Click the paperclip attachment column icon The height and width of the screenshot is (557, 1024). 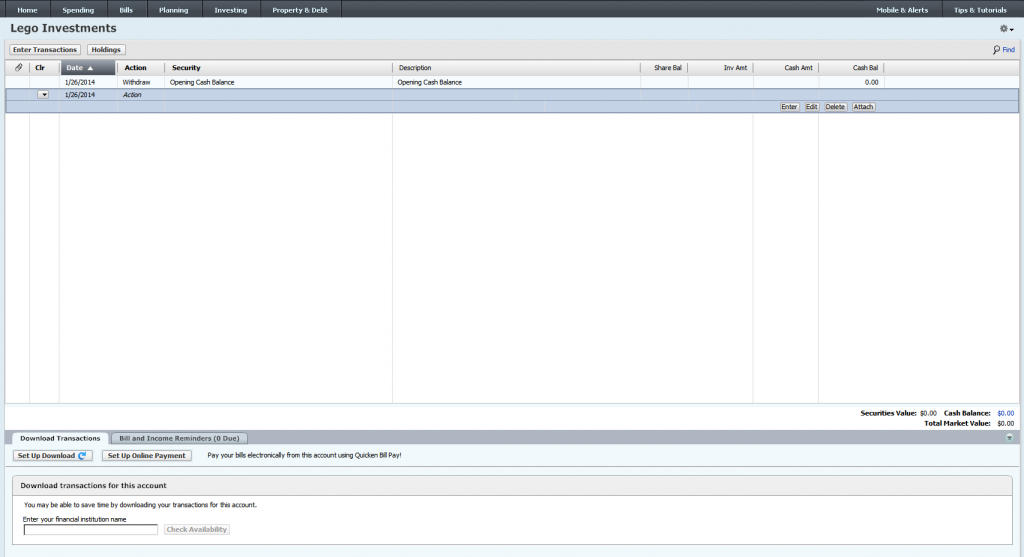tap(18, 67)
